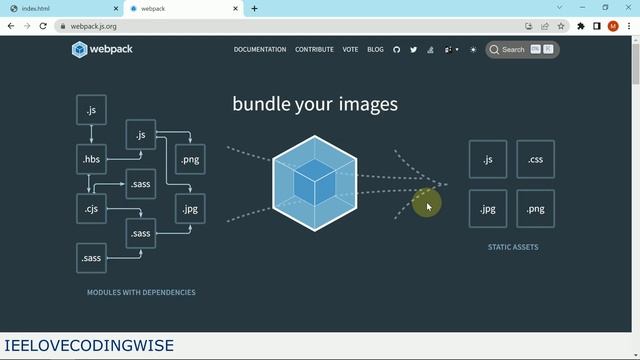Image resolution: width=640 pixels, height=360 pixels.
Task: Click the .js static asset box
Action: coord(488,159)
